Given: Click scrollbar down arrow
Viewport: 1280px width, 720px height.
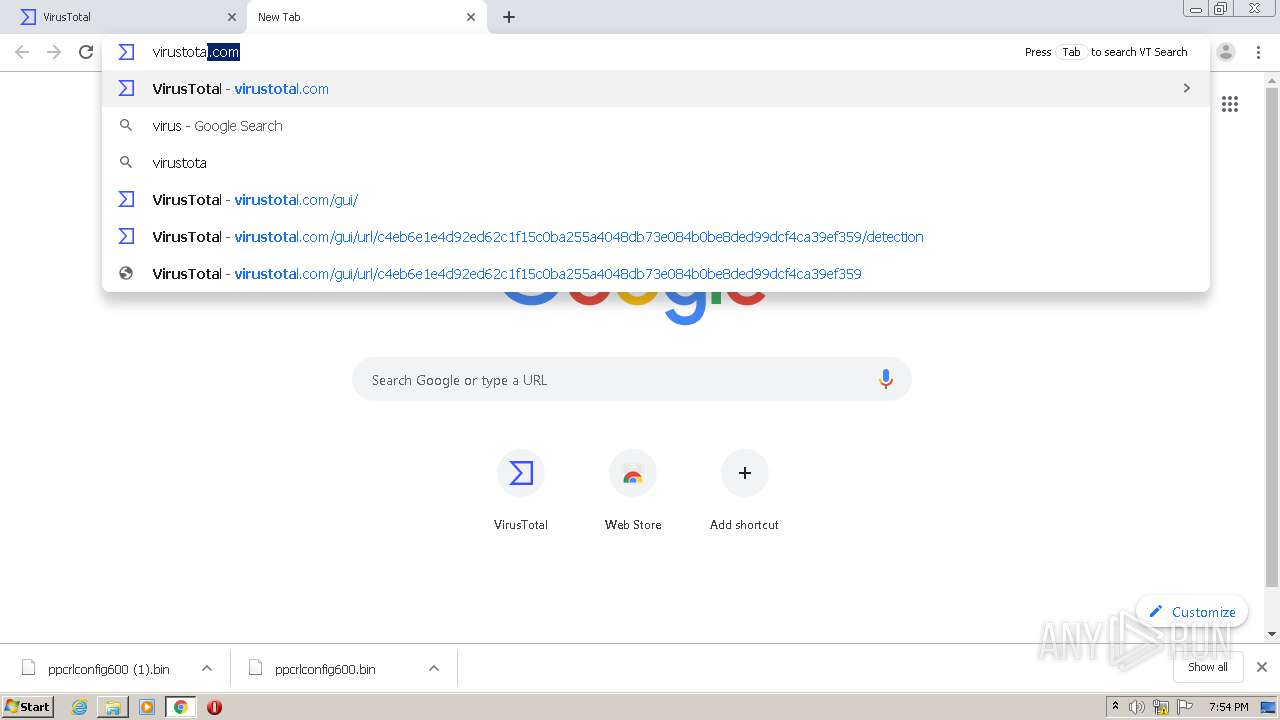Looking at the screenshot, I should tap(1272, 634).
